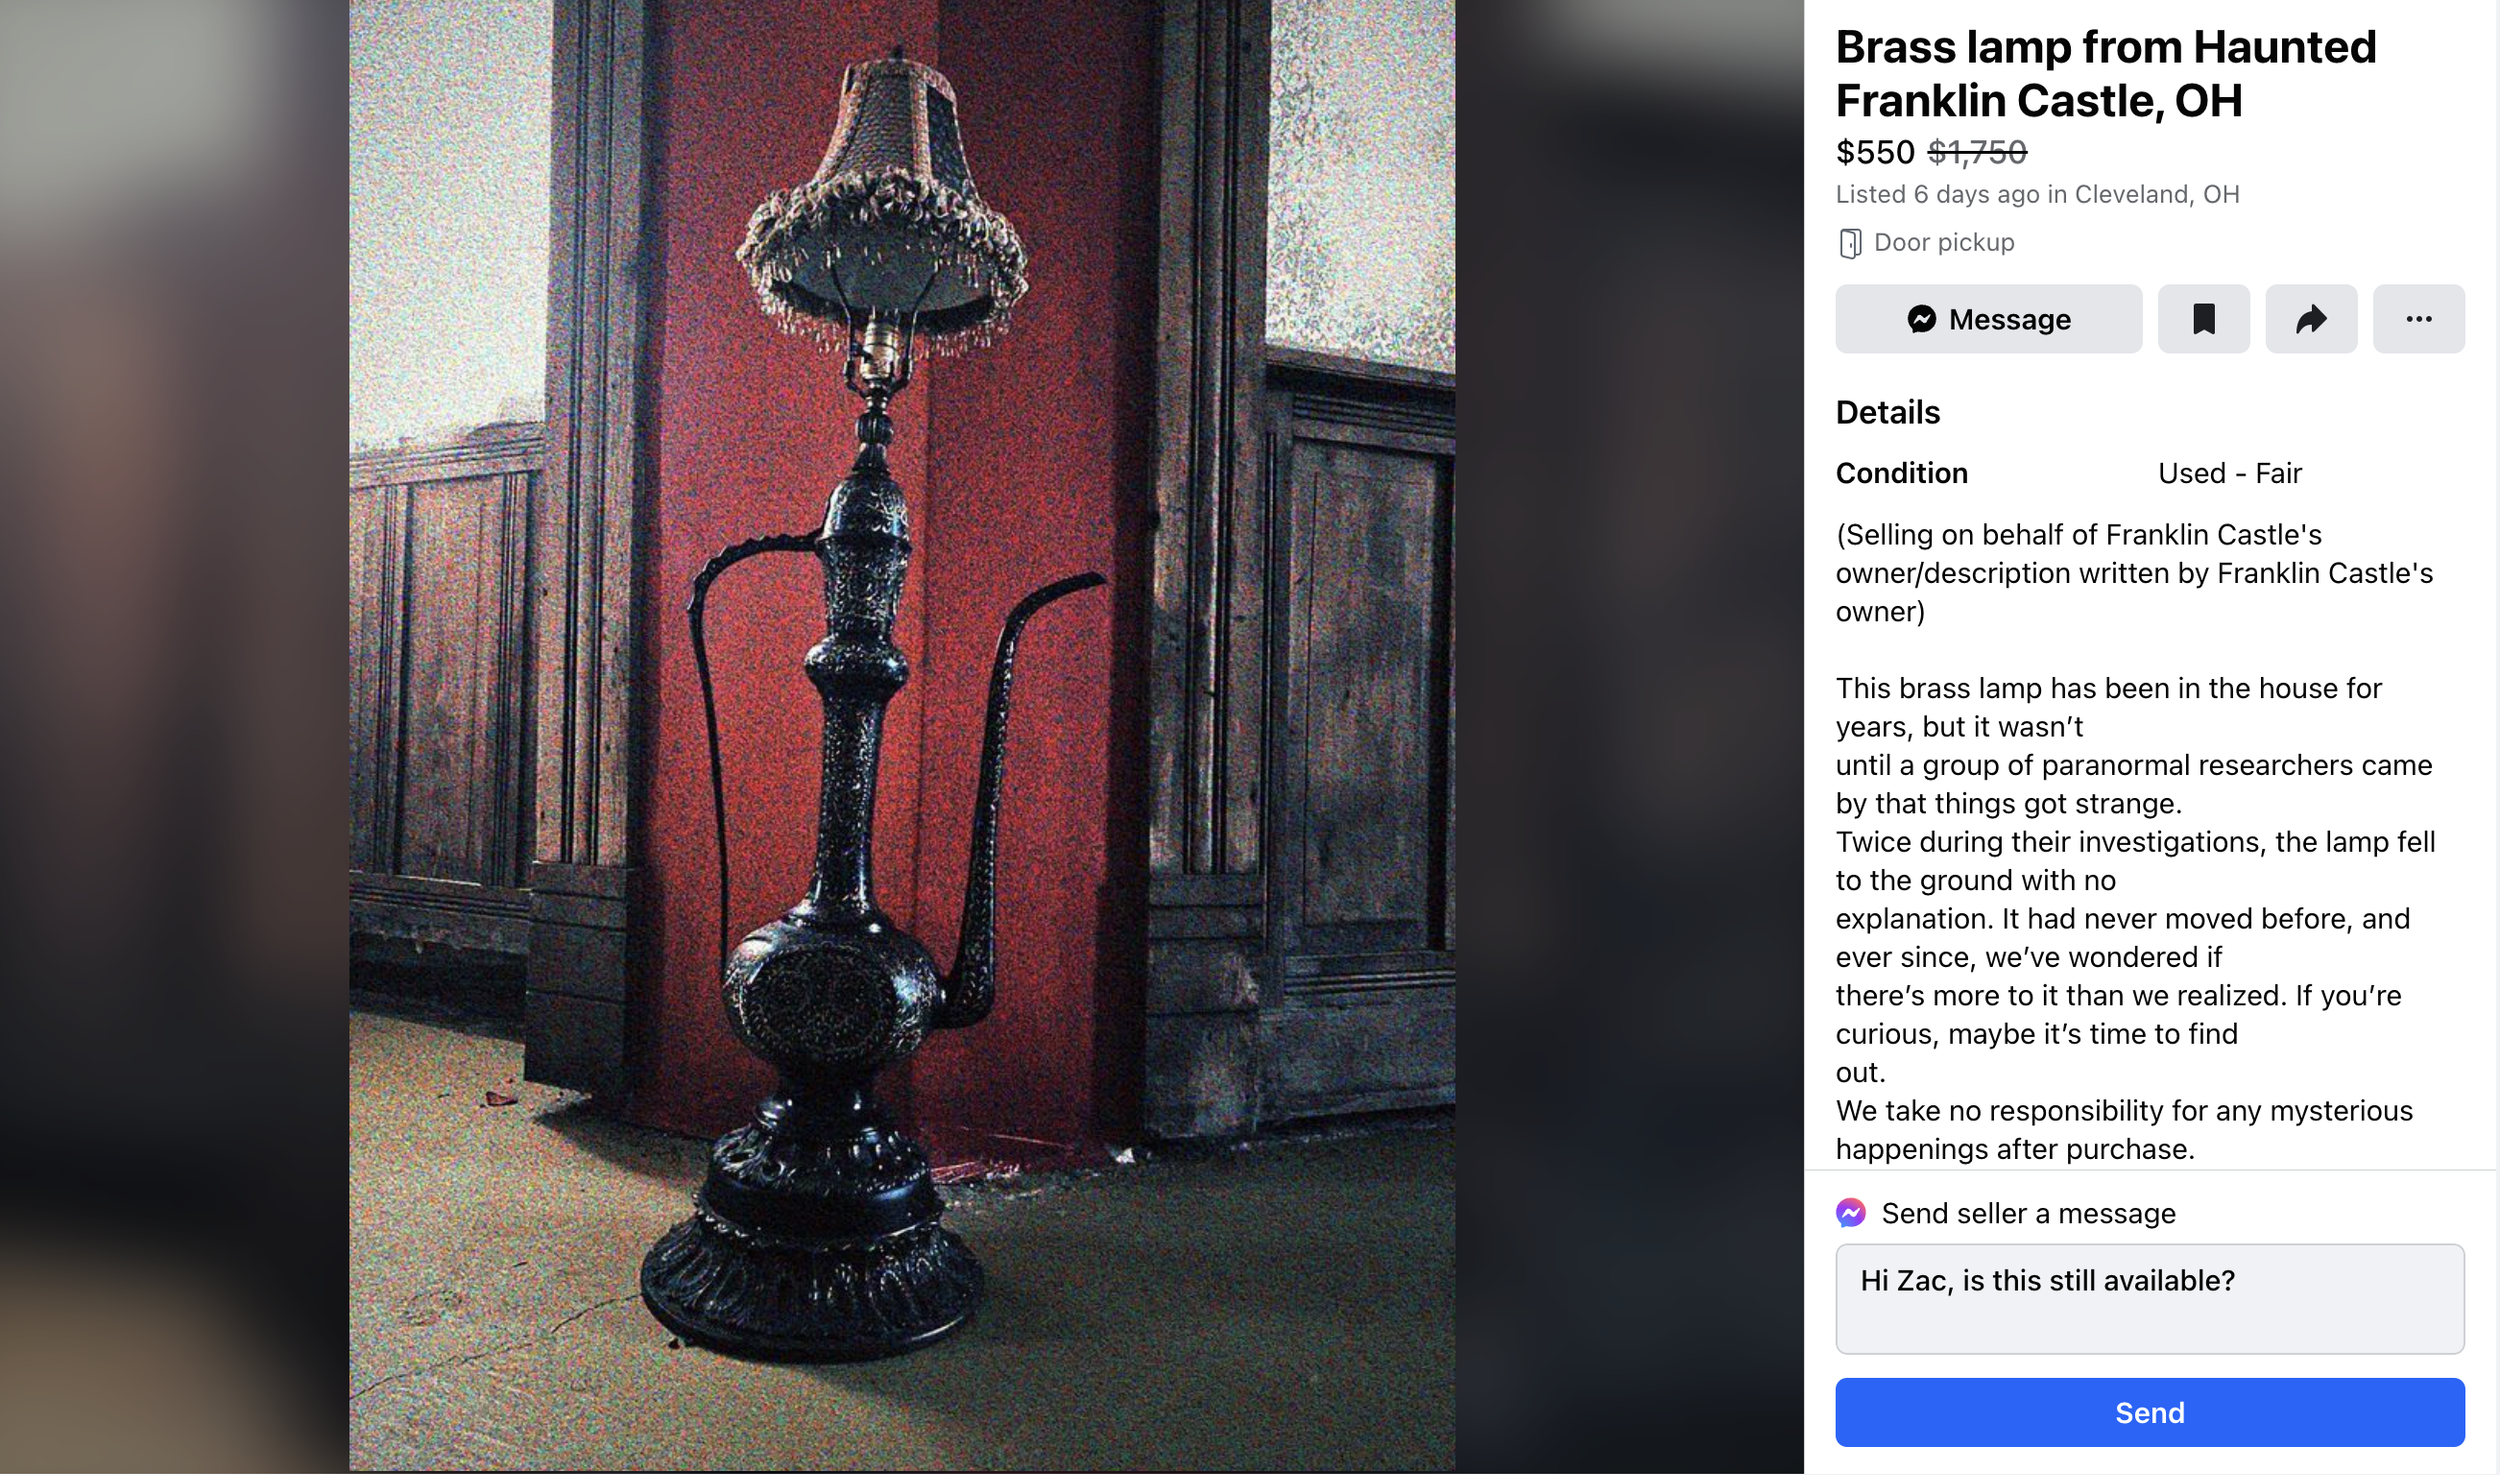Click the door icon beside Door pickup

1850,243
